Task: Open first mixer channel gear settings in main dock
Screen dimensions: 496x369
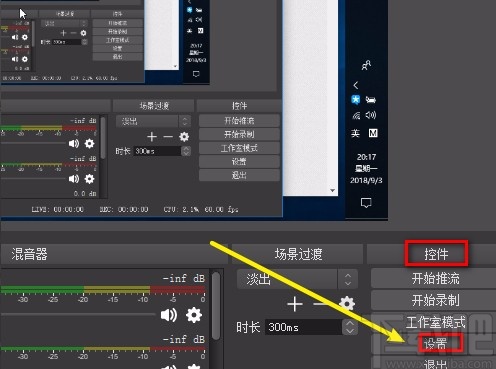Action: click(194, 315)
